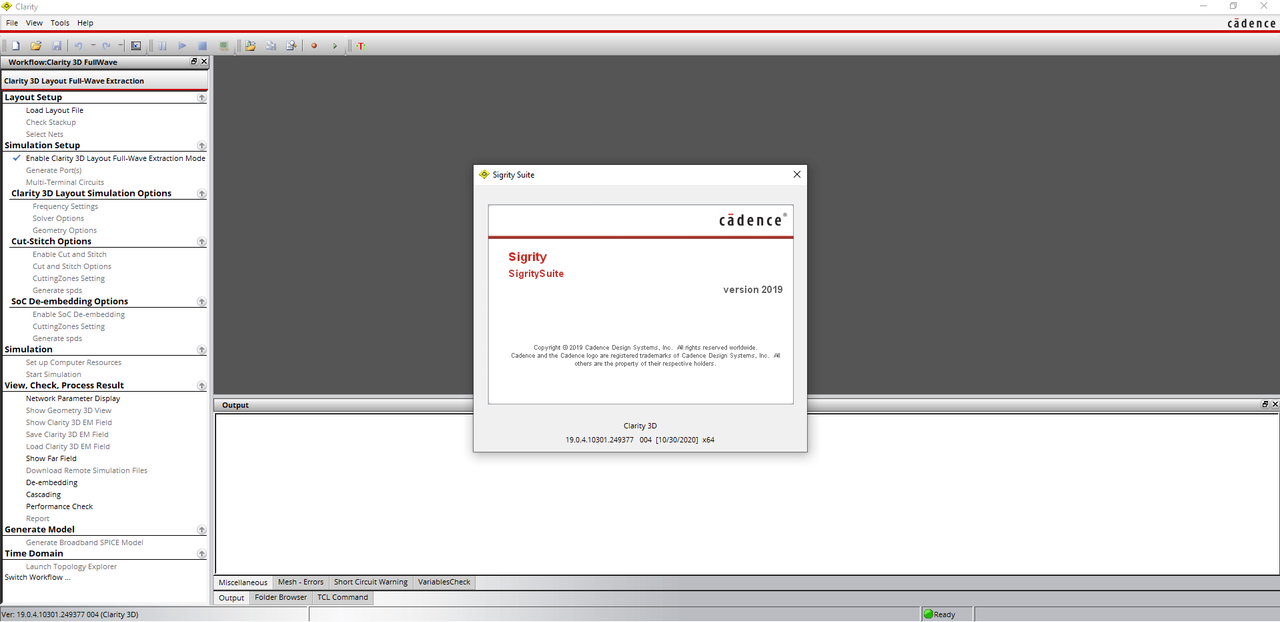Click Switch Workflow ...
The height and width of the screenshot is (622, 1280).
point(37,577)
